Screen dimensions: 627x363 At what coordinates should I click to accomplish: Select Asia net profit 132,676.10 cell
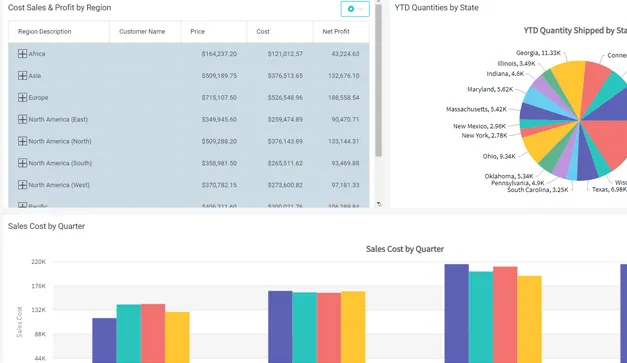tap(343, 76)
